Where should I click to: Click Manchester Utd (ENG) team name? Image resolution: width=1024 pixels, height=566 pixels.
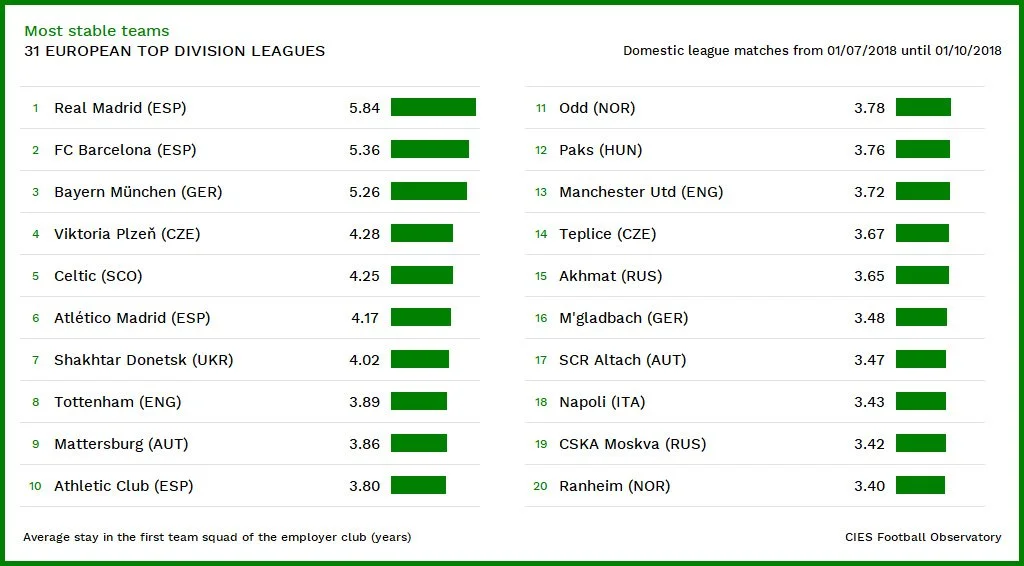coord(641,192)
